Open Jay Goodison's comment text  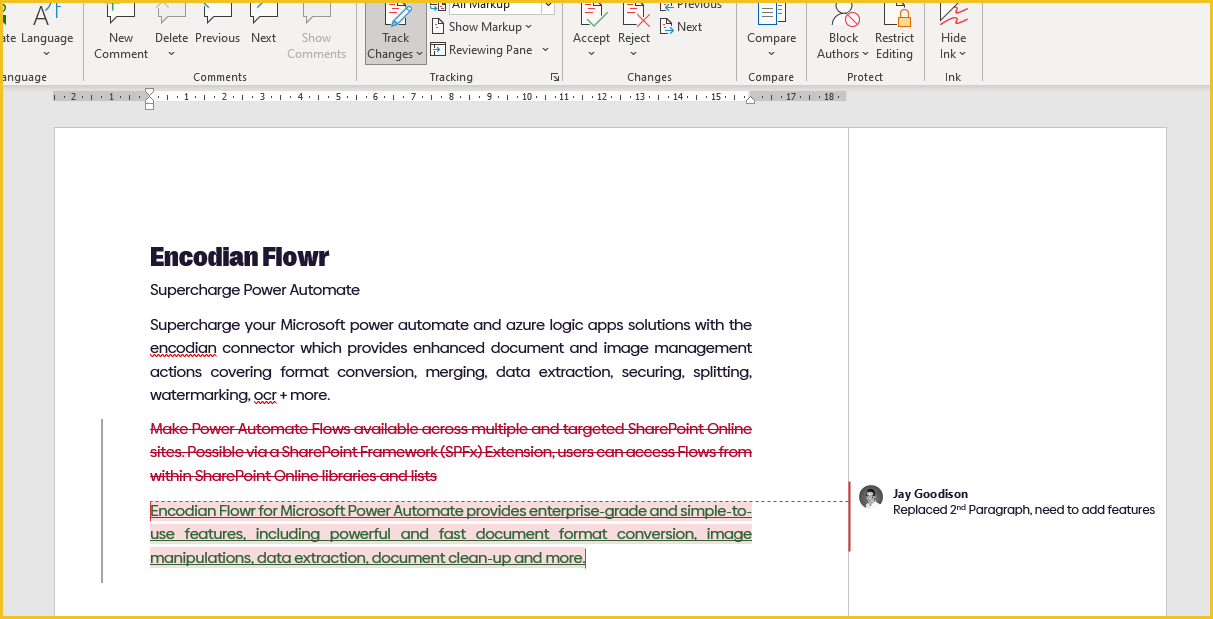tap(1024, 510)
